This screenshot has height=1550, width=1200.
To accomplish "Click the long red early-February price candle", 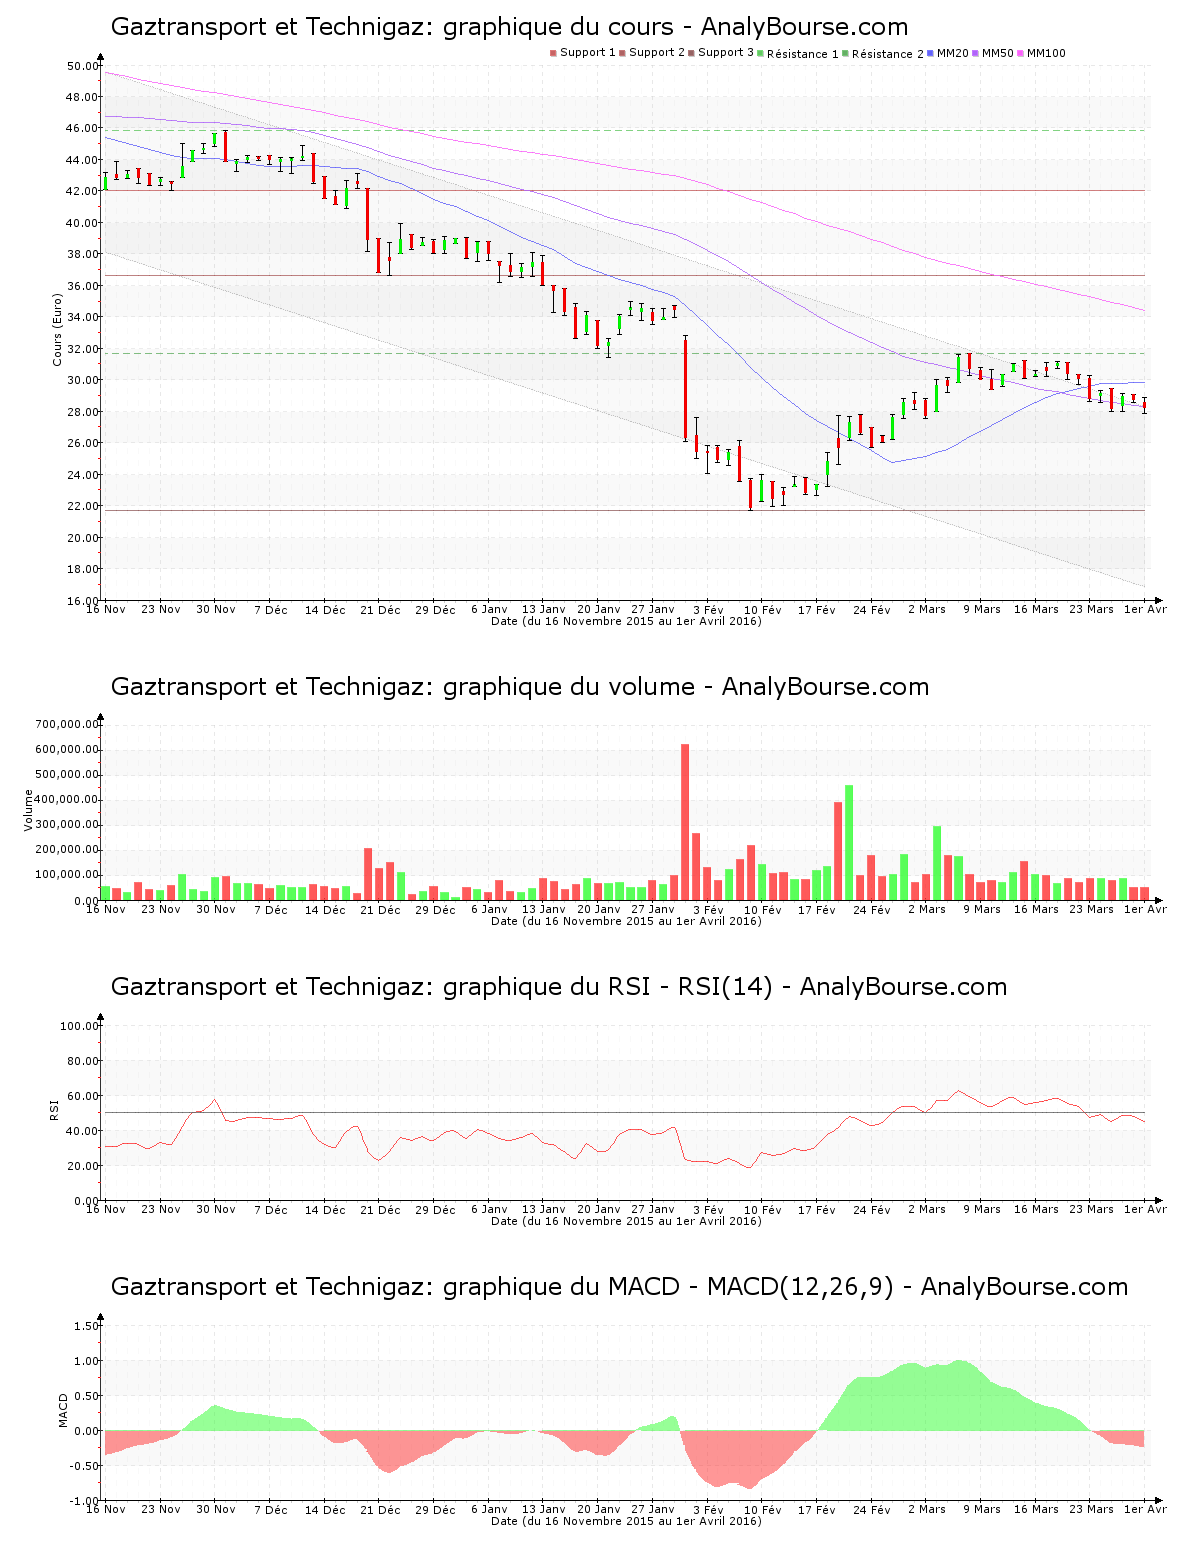I will click(685, 389).
